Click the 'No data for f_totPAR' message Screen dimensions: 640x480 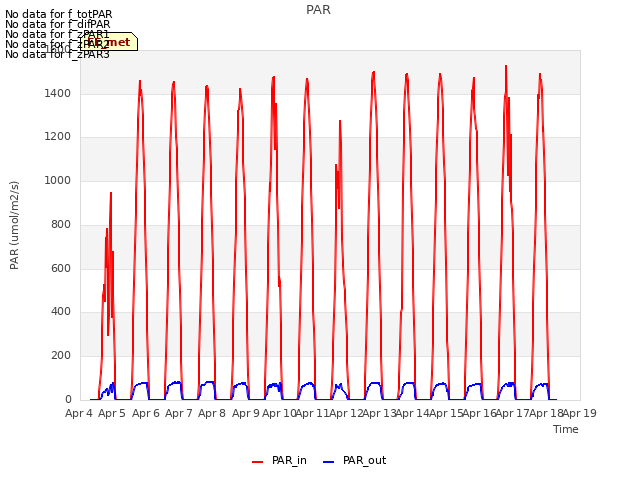click(x=58, y=15)
